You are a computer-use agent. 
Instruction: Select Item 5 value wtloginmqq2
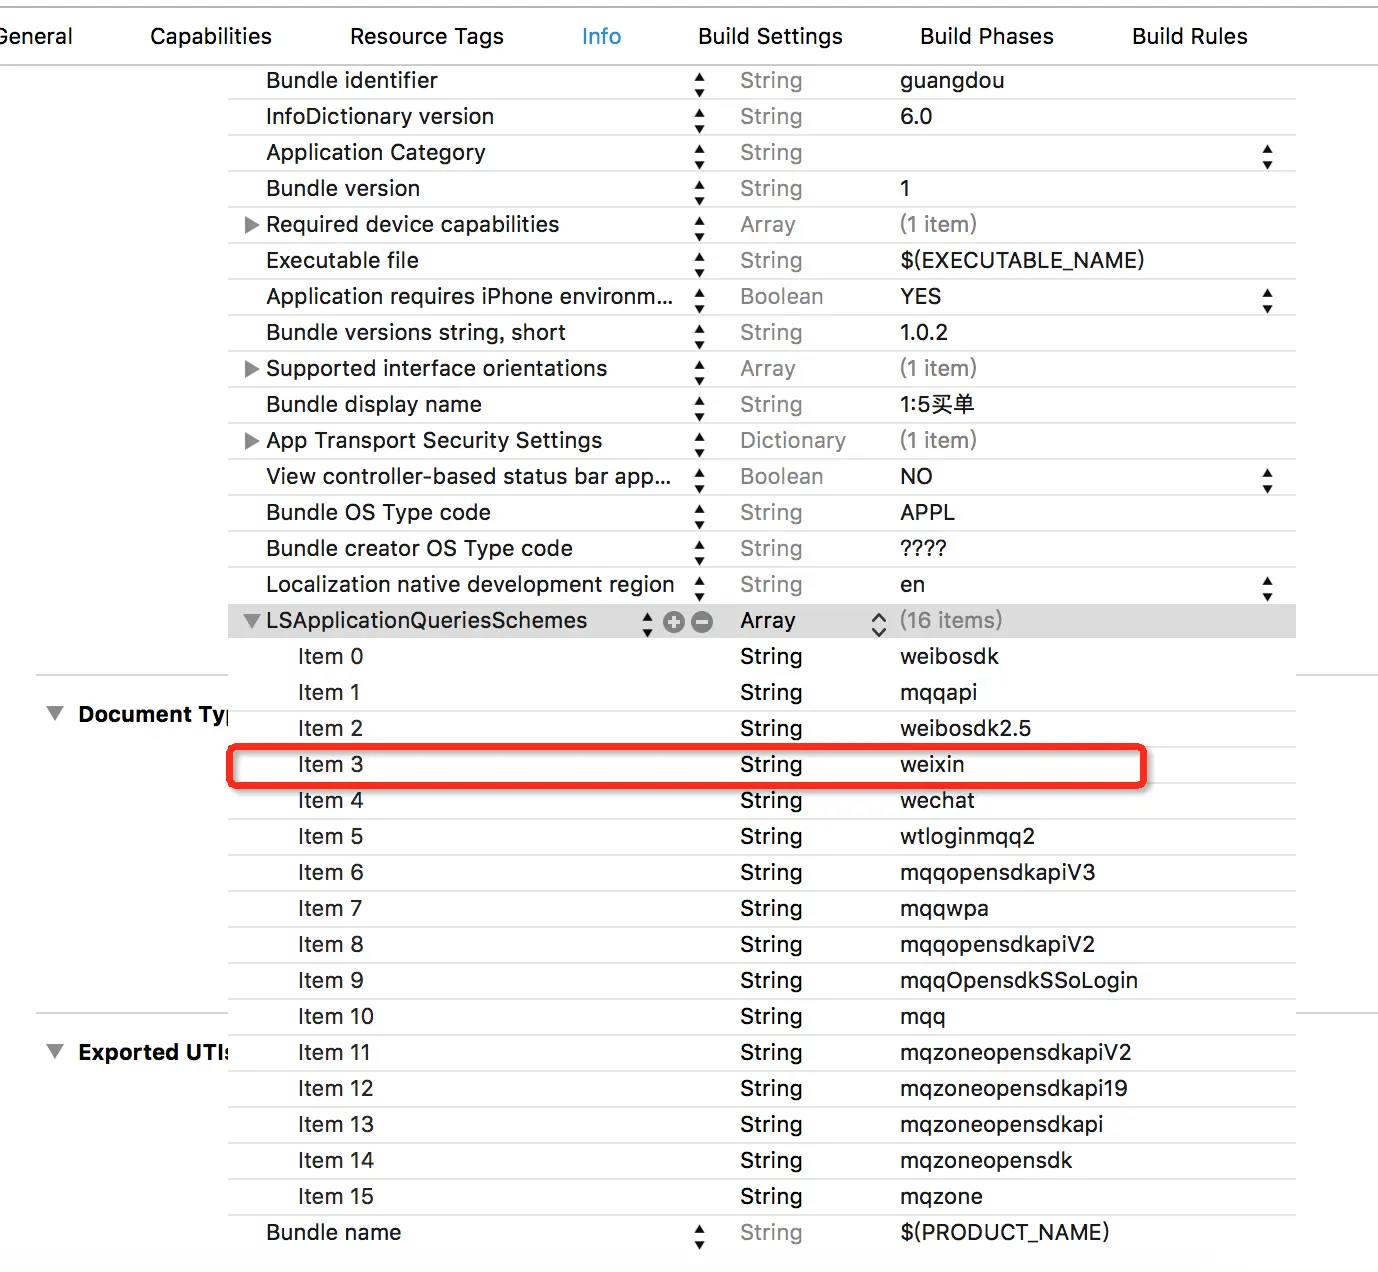pyautogui.click(x=967, y=837)
